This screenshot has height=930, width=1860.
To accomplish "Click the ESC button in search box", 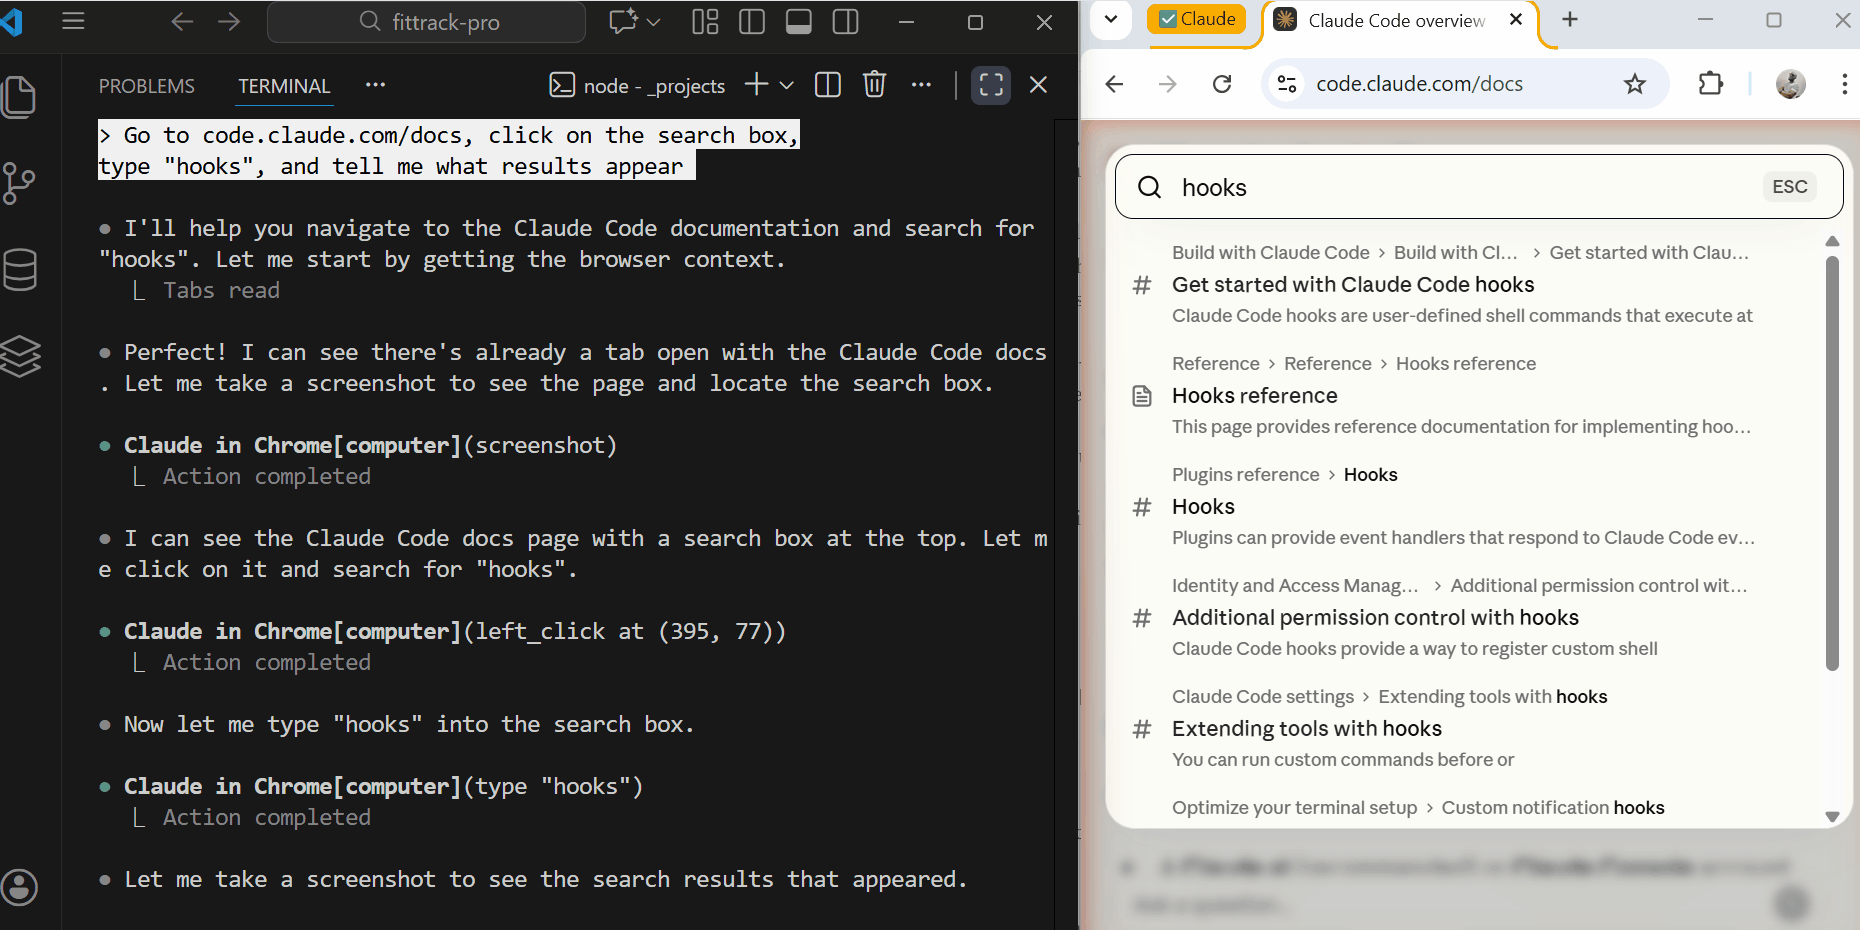I will tap(1790, 186).
